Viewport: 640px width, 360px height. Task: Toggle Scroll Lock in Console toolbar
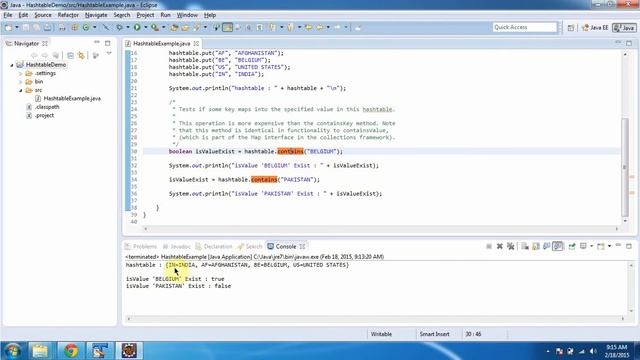(x=536, y=246)
